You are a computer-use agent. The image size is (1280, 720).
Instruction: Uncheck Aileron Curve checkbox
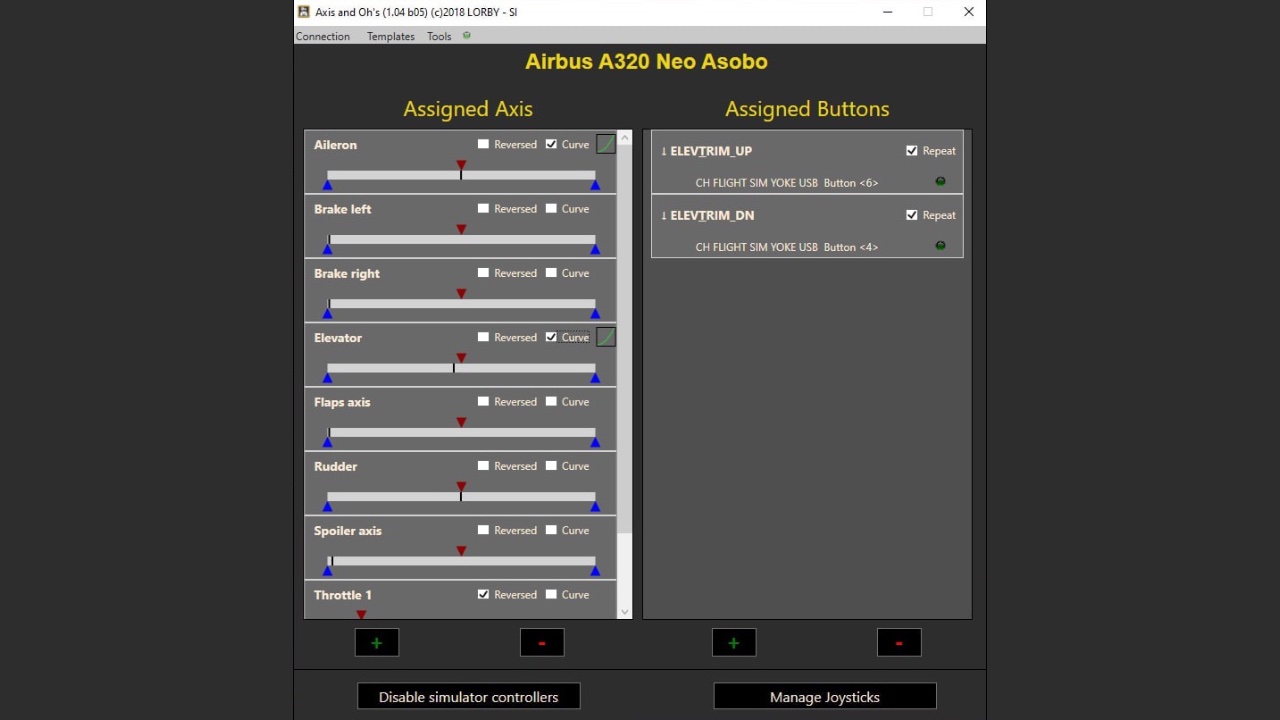pos(551,144)
